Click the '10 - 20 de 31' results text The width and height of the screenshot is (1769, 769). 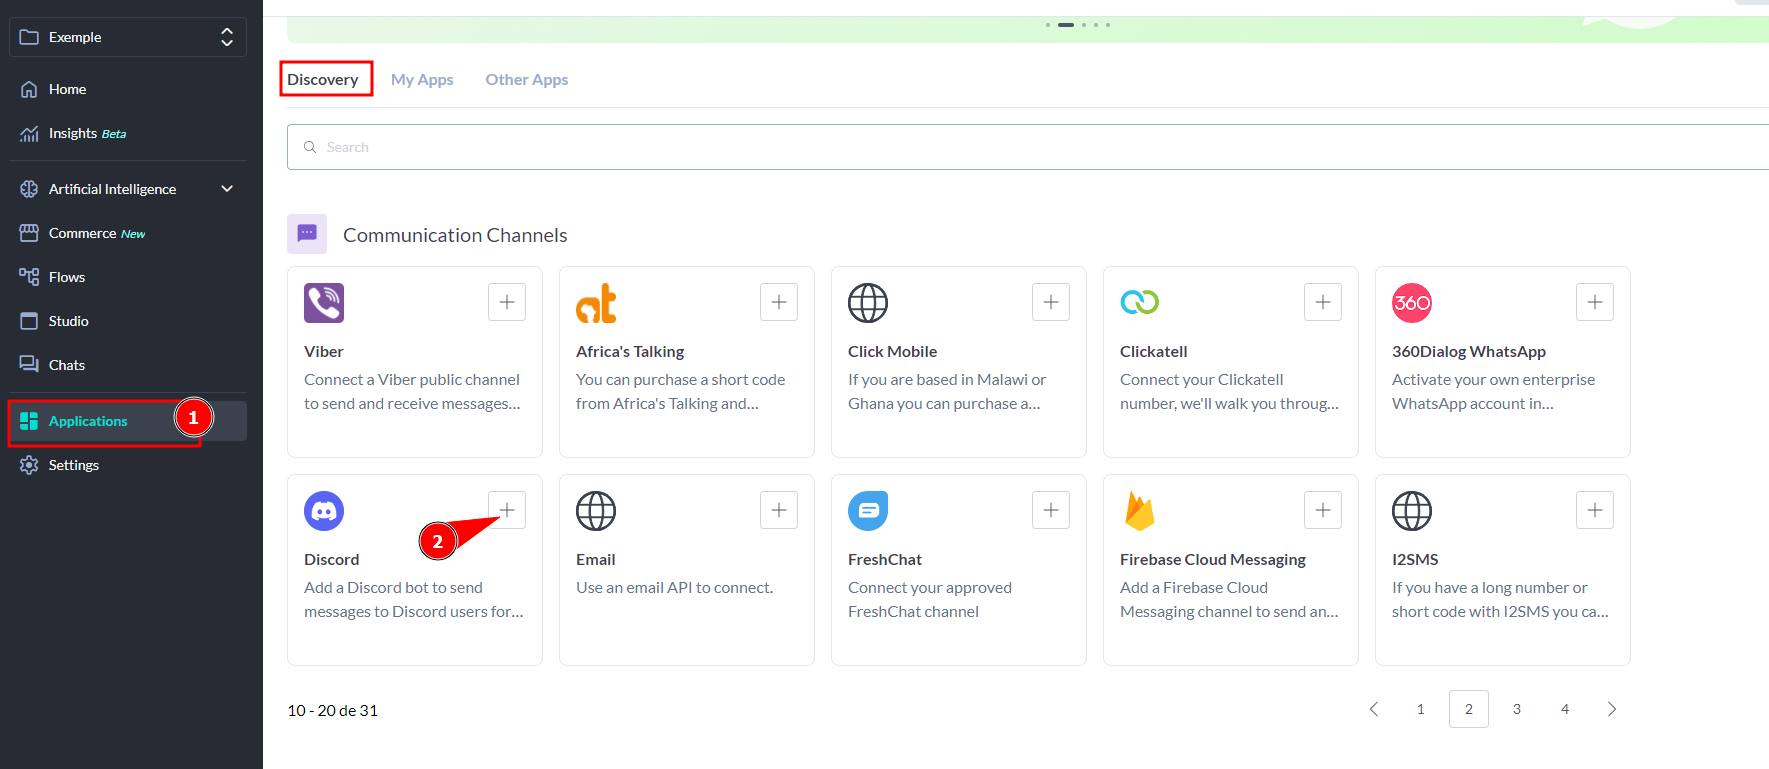pyautogui.click(x=333, y=710)
